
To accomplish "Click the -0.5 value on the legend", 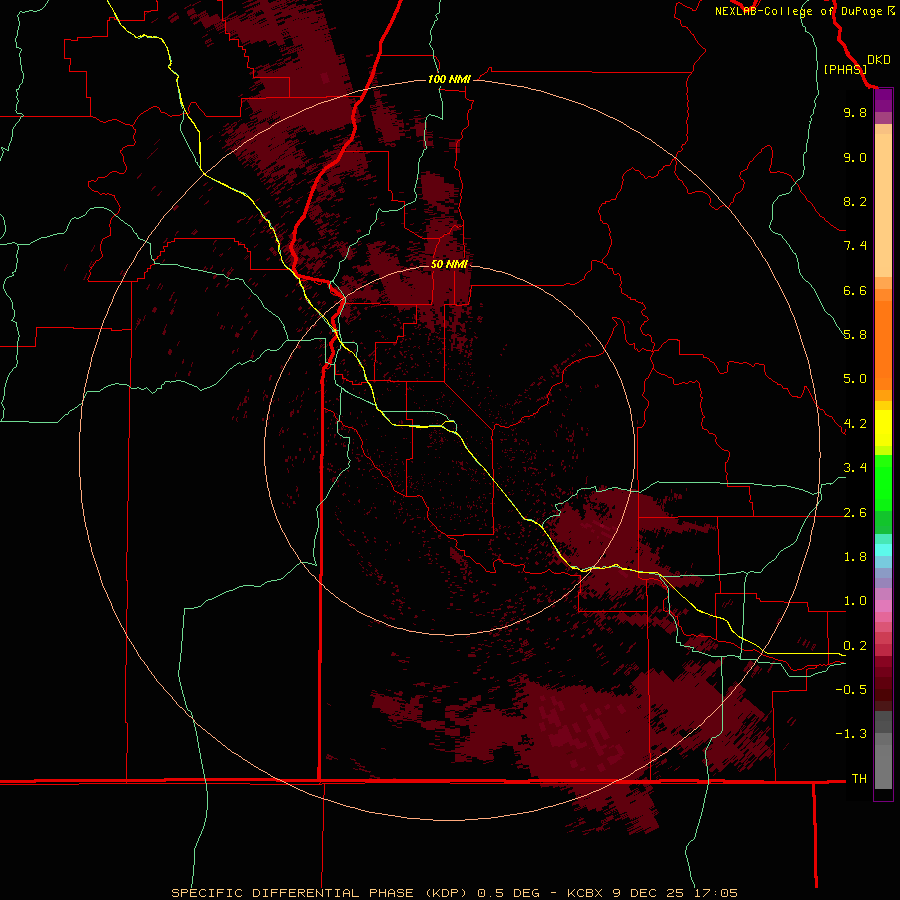I will click(851, 690).
